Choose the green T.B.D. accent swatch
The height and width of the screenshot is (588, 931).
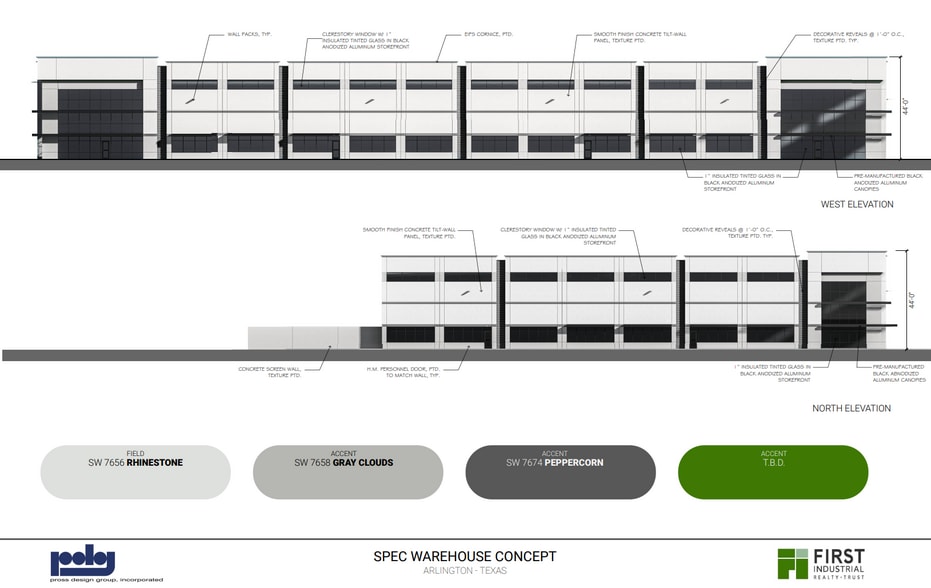pyautogui.click(x=772, y=472)
